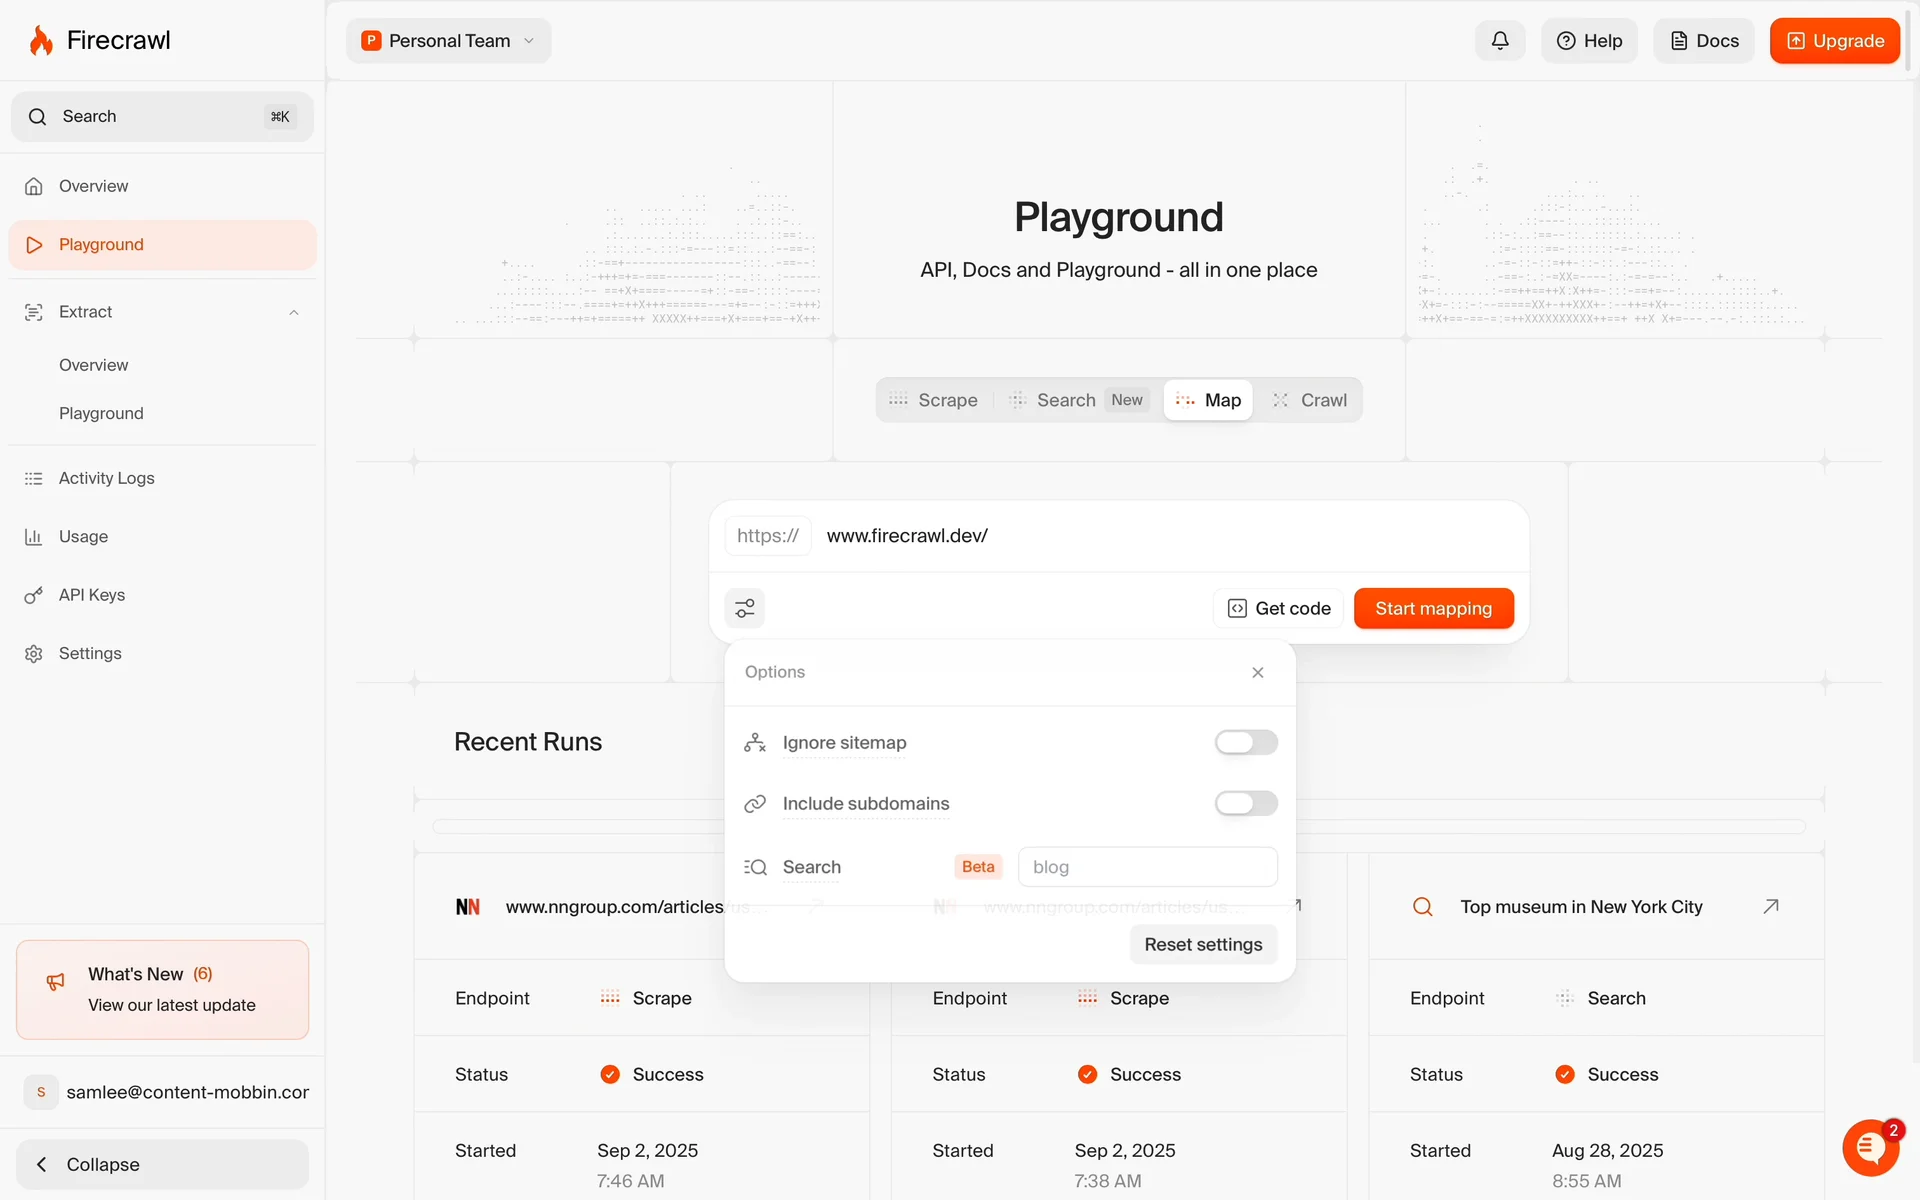Click the Search filter field showing blog
This screenshot has height=1200, width=1920.
click(x=1147, y=867)
